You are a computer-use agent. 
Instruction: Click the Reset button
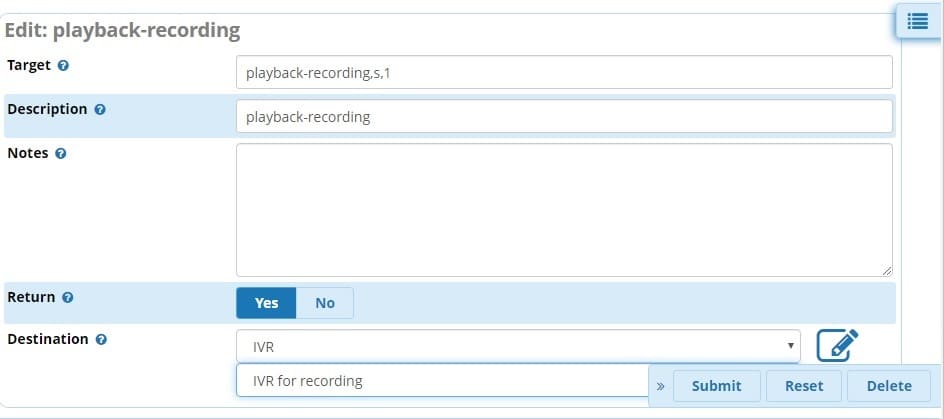(x=804, y=386)
